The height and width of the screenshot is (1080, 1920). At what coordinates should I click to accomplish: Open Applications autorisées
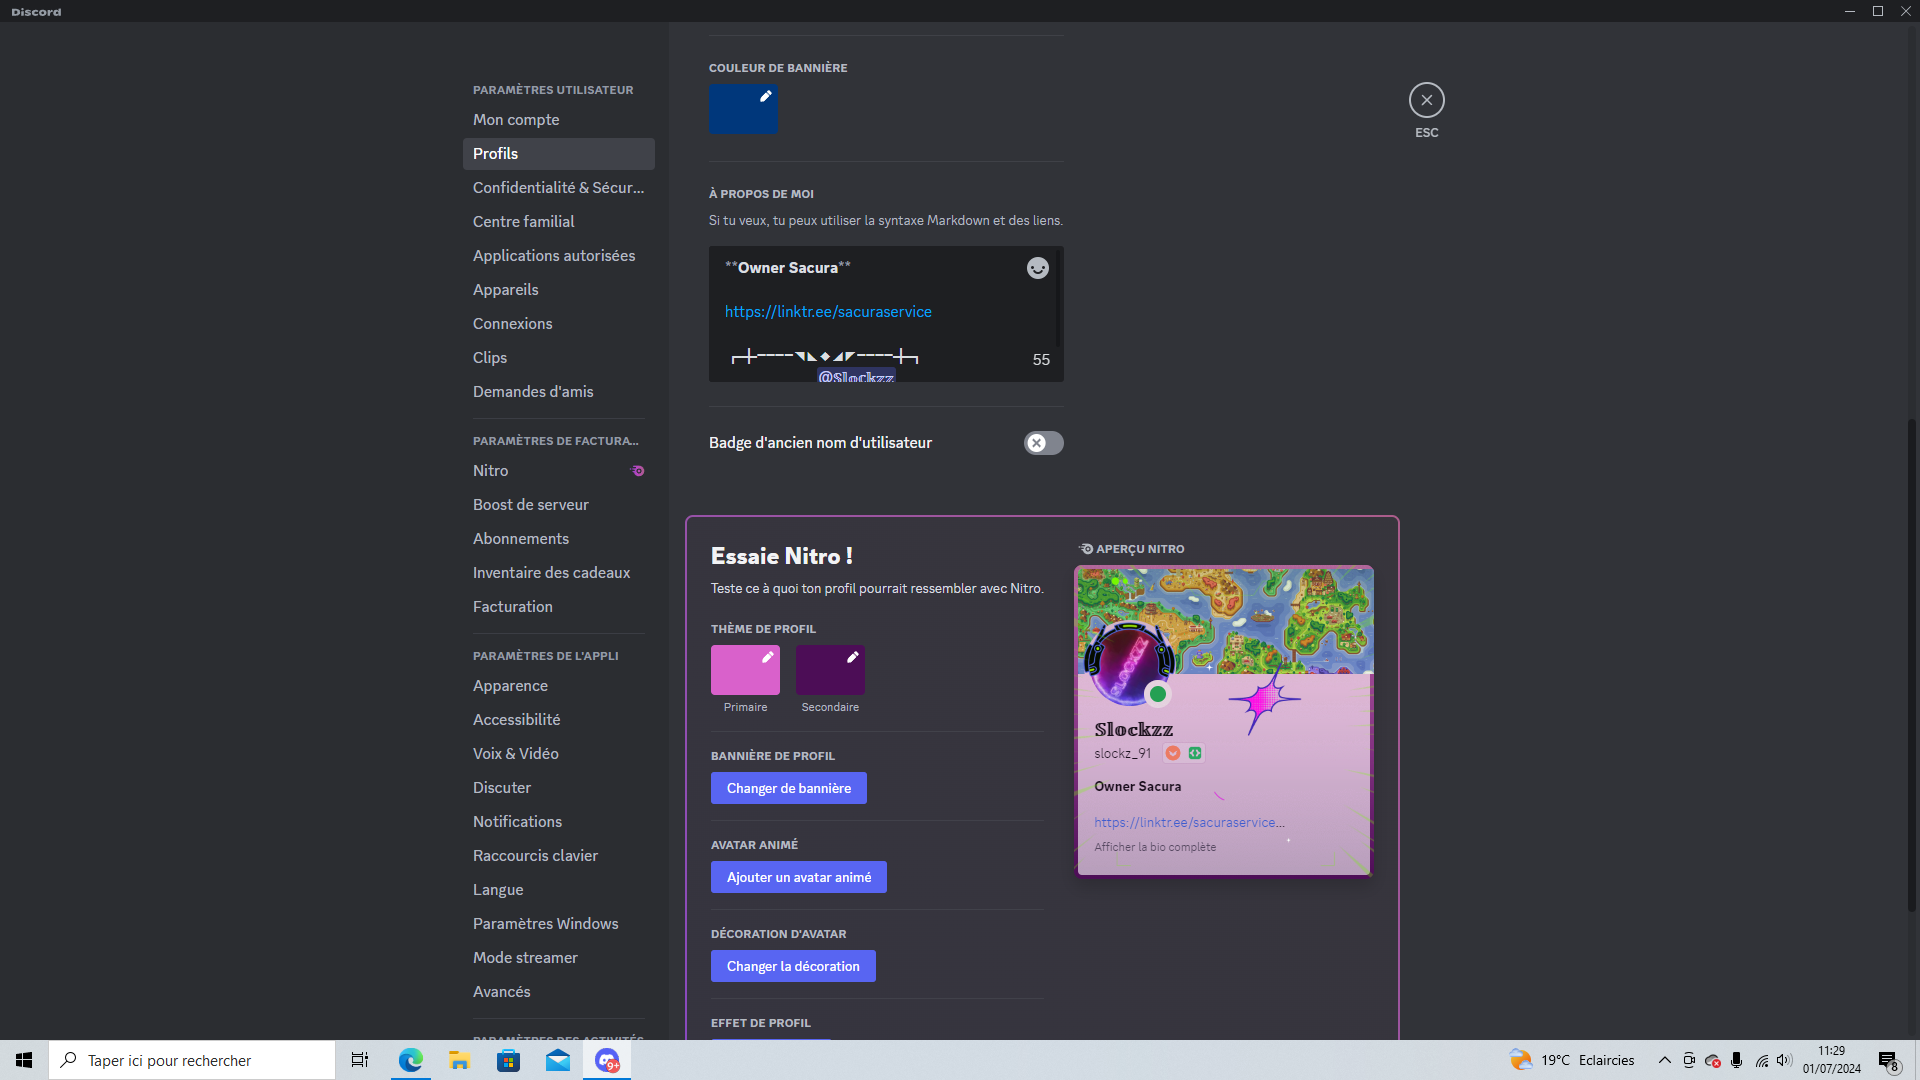coord(558,256)
